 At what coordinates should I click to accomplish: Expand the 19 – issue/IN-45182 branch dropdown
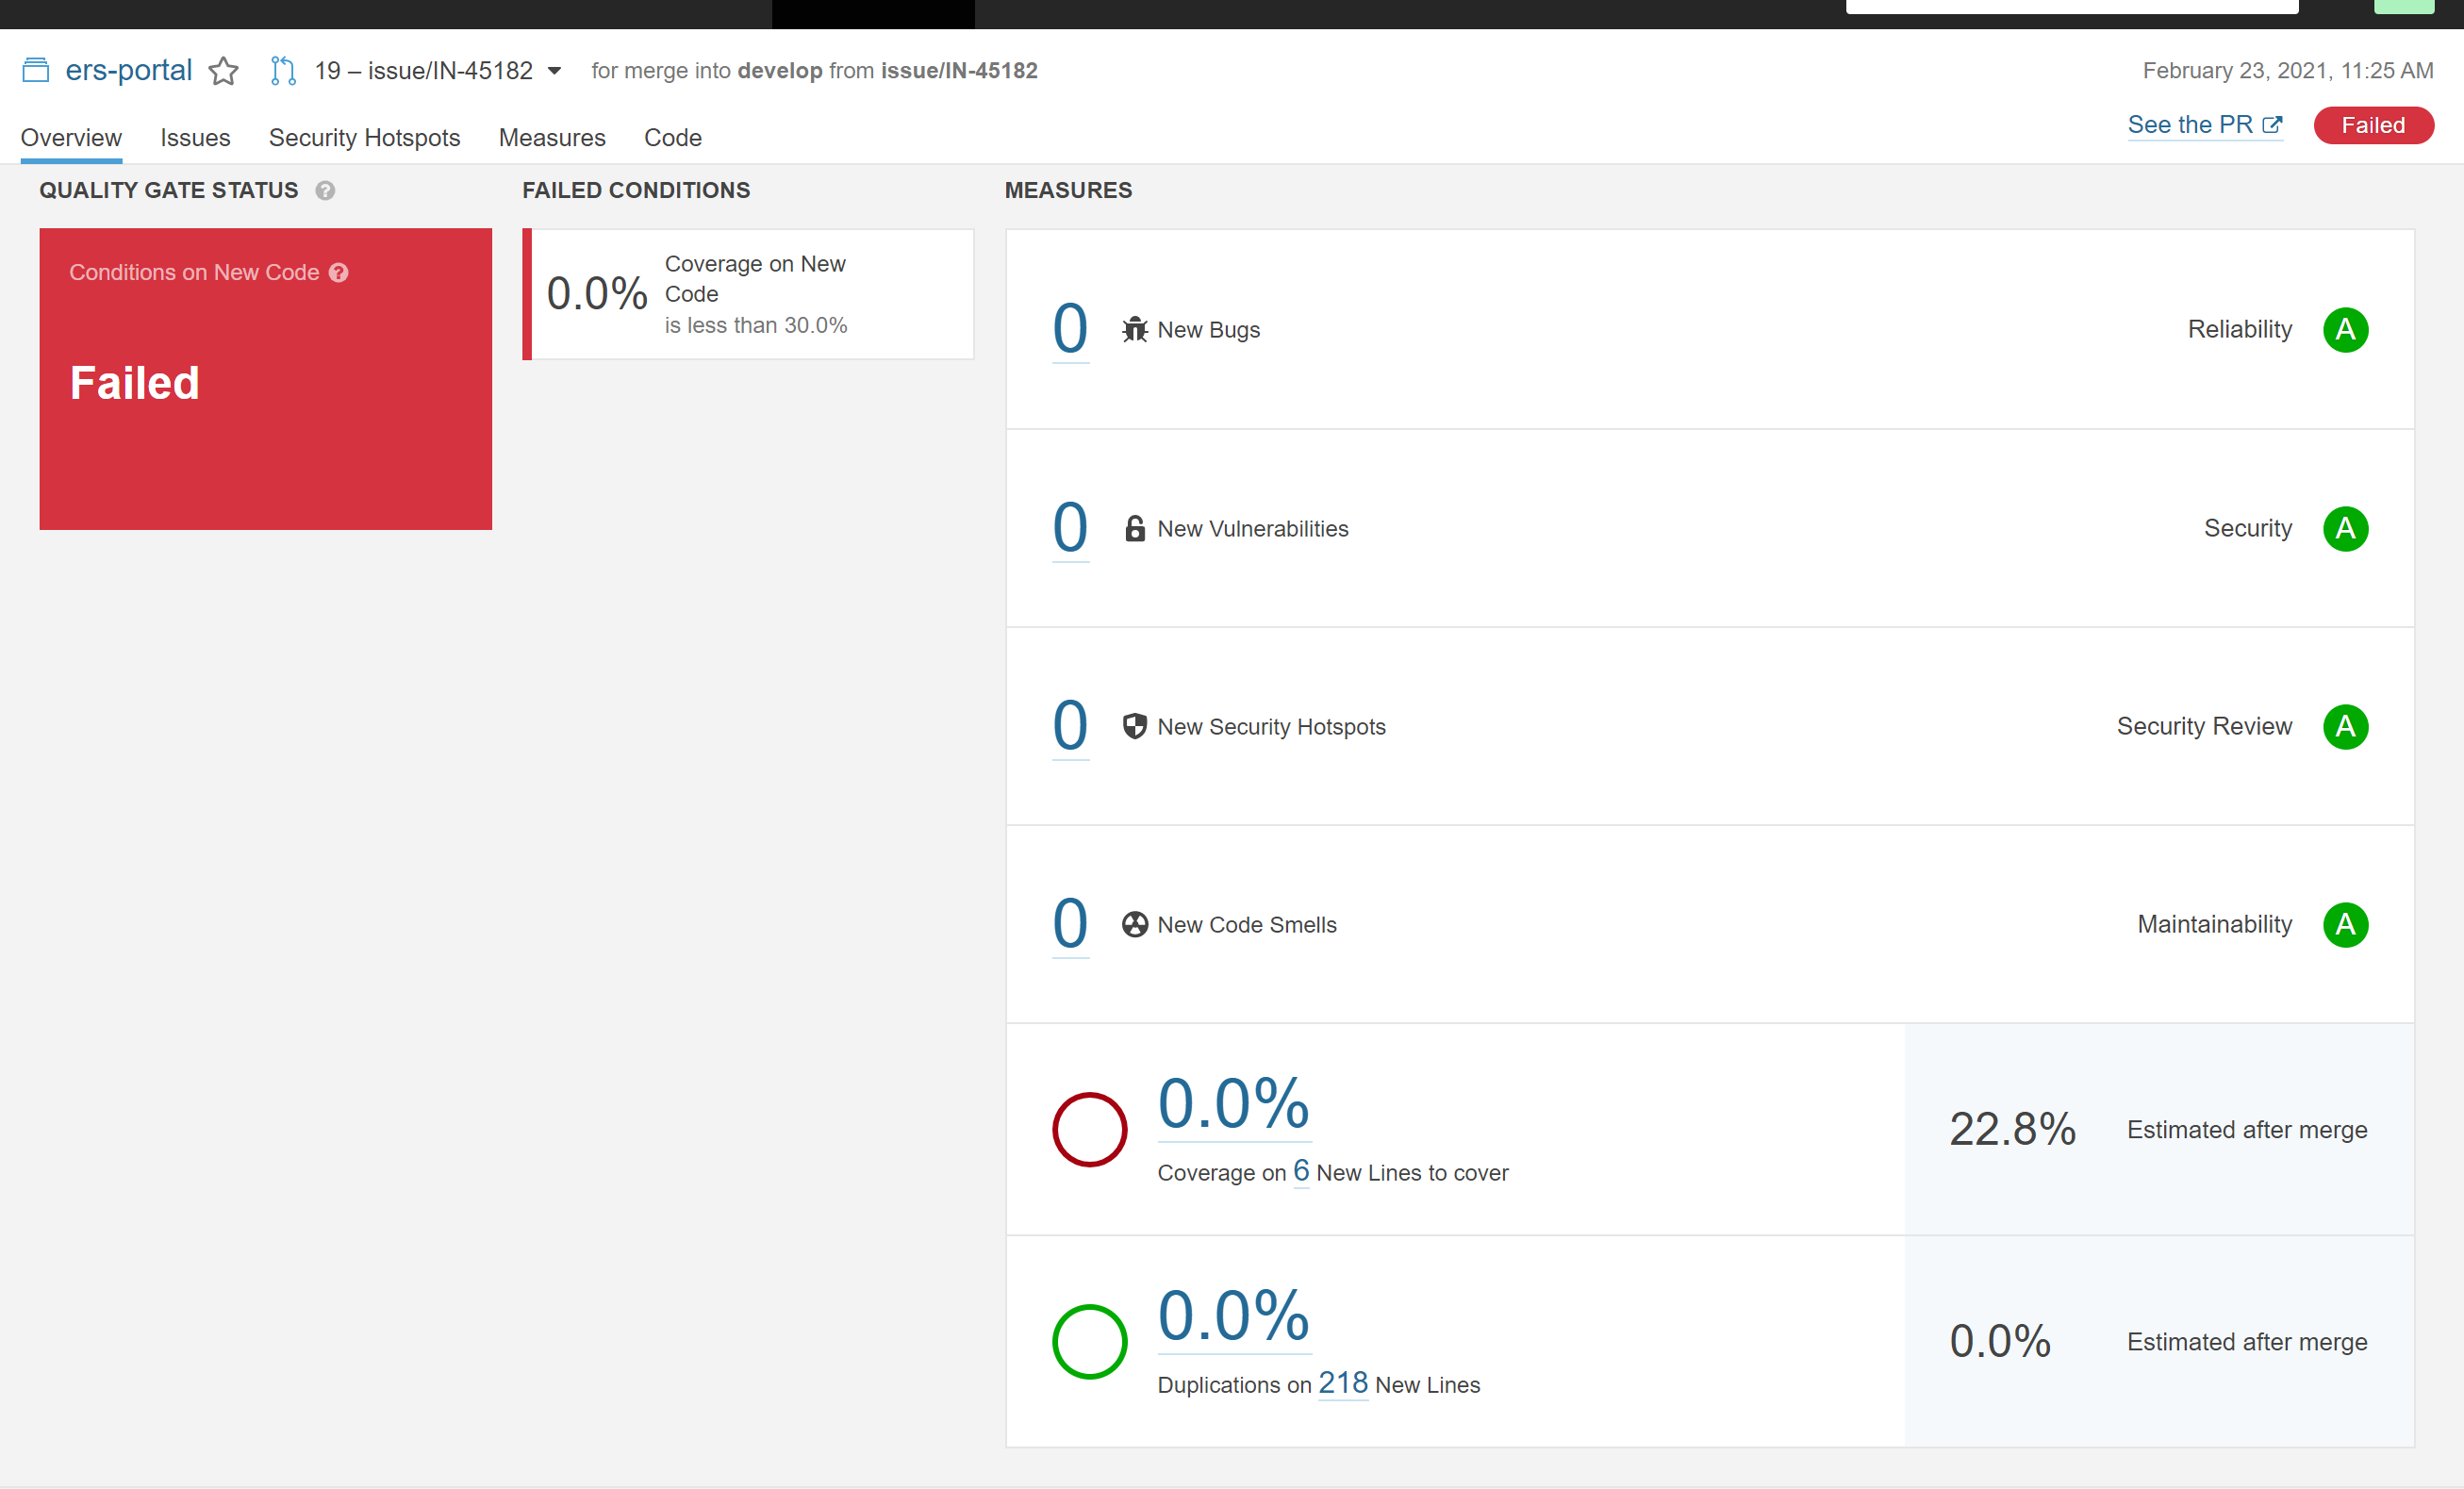[x=554, y=71]
